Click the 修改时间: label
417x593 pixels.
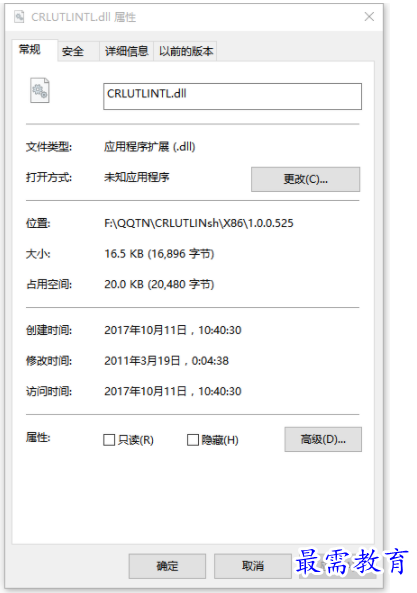(x=49, y=361)
